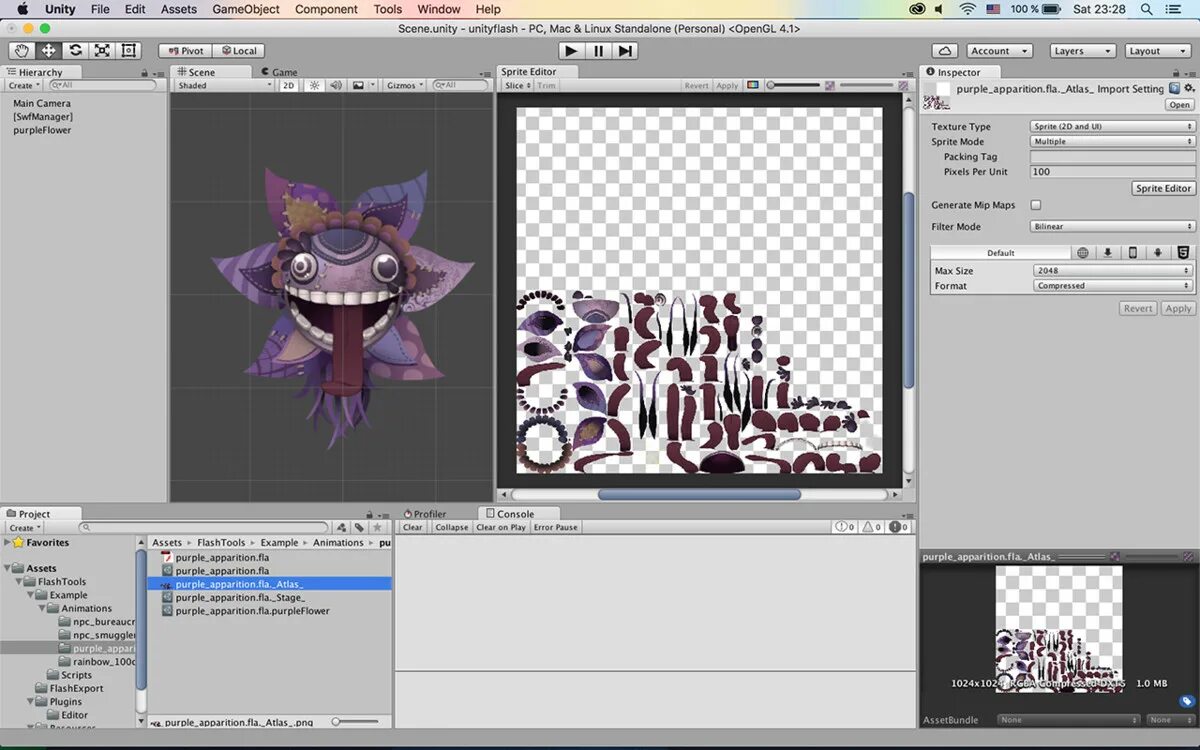
Task: Select the Hand tool in toolbar
Action: tap(21, 50)
